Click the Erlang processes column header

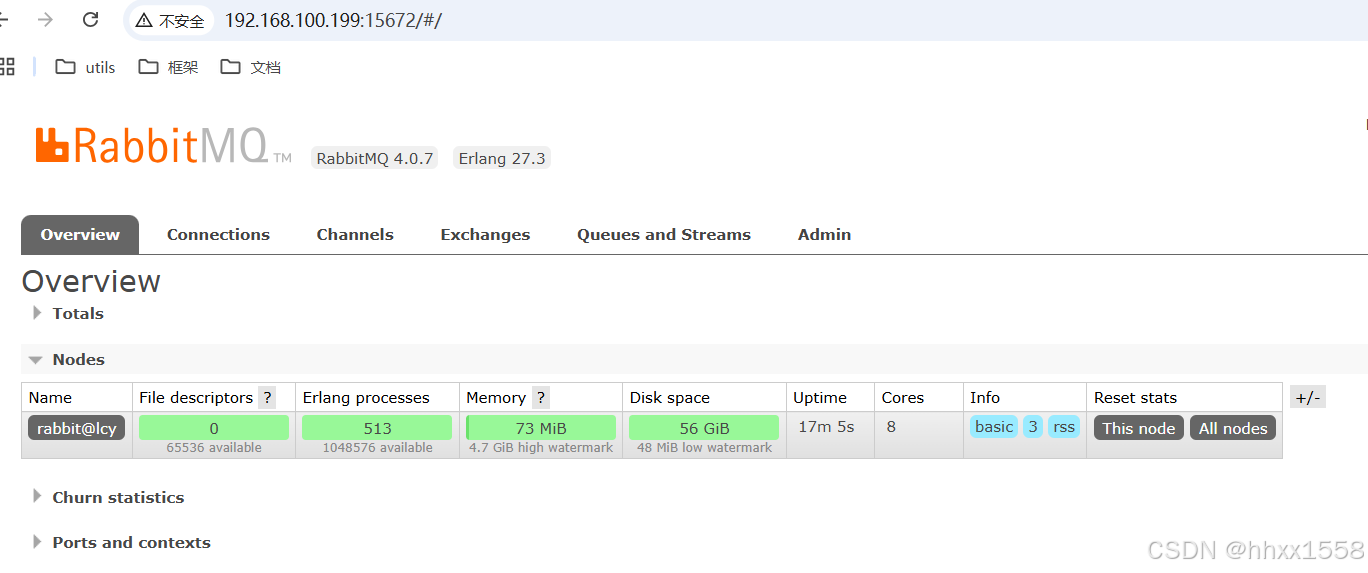366,397
